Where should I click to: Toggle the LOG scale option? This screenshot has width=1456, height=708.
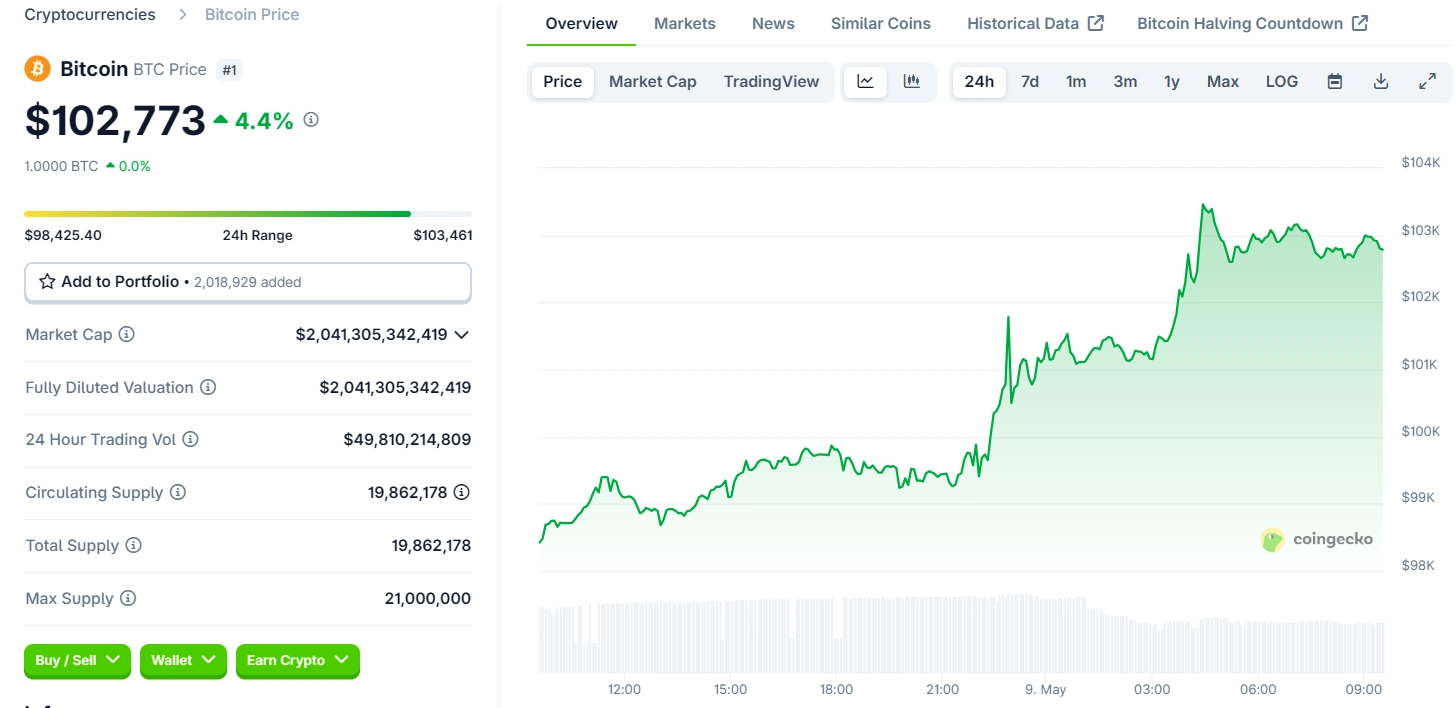(1282, 82)
